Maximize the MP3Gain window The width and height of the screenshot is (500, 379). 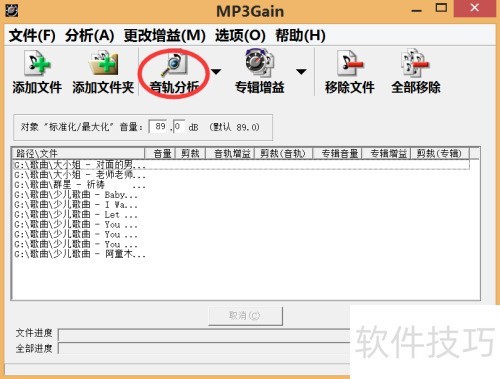tap(441, 8)
